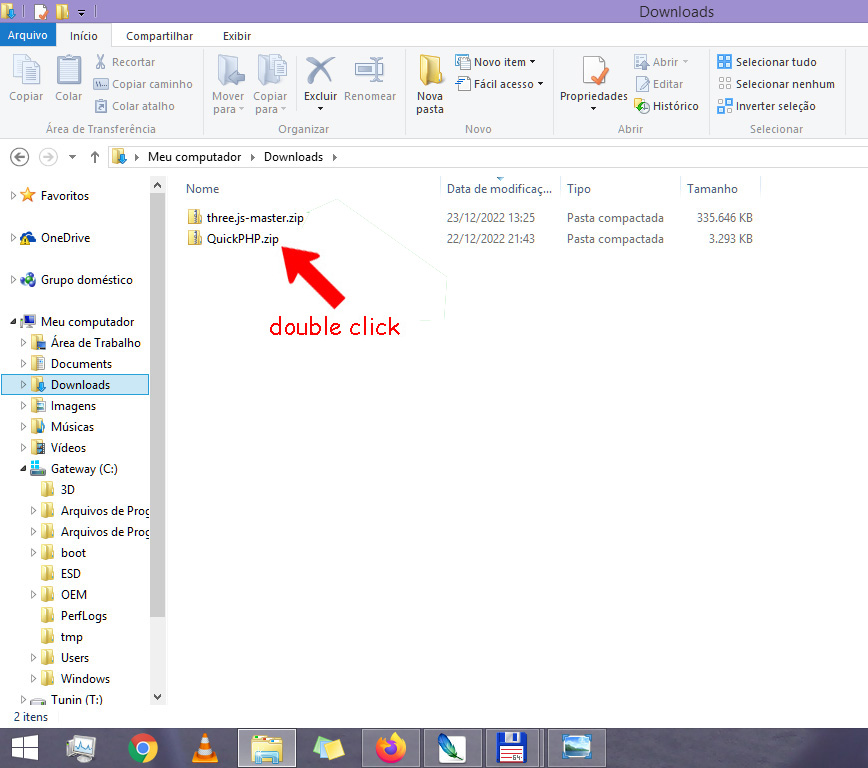Click the Nova pasta folder icon
This screenshot has height=768, width=868.
[430, 72]
